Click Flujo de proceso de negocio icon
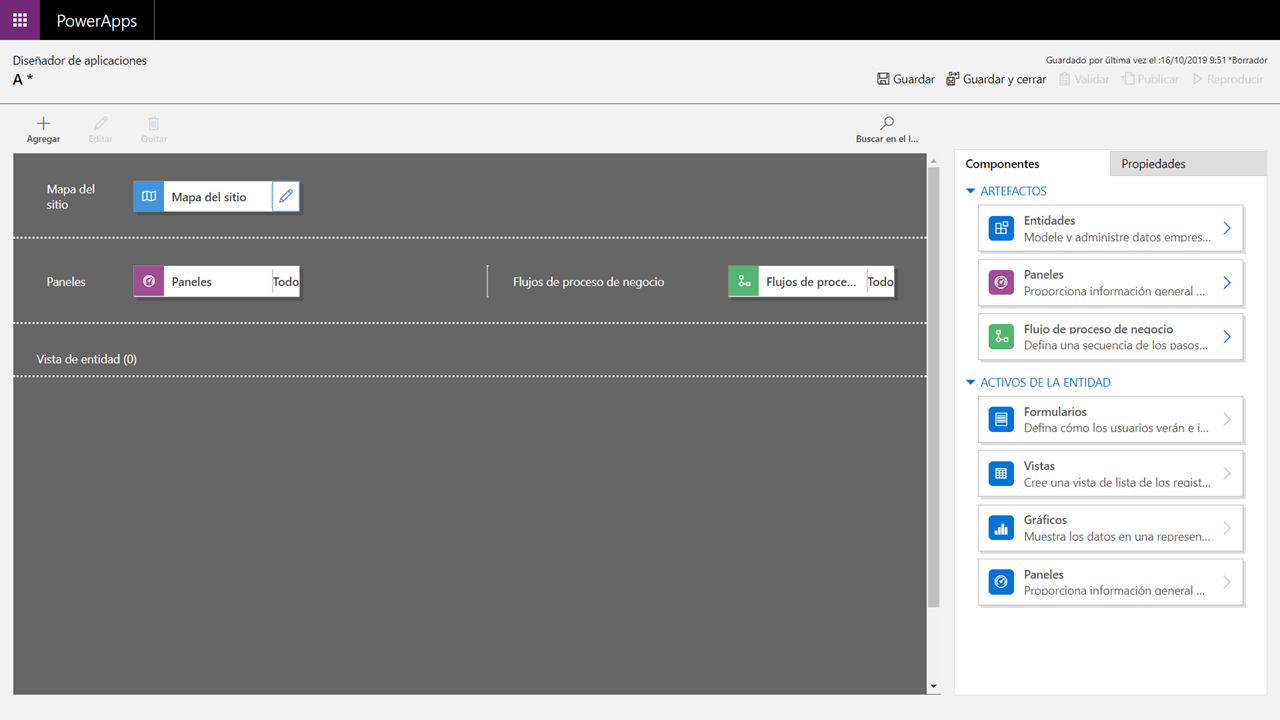The height and width of the screenshot is (720, 1280). (x=1001, y=337)
